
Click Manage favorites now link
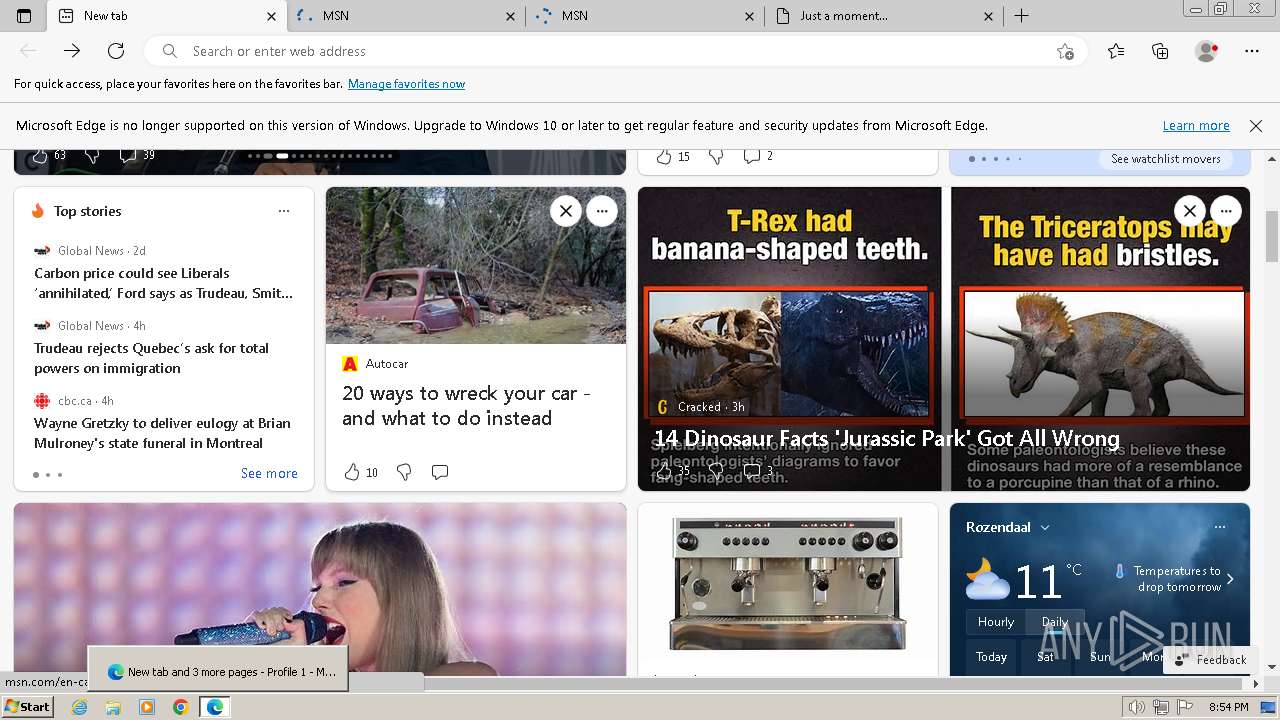406,84
